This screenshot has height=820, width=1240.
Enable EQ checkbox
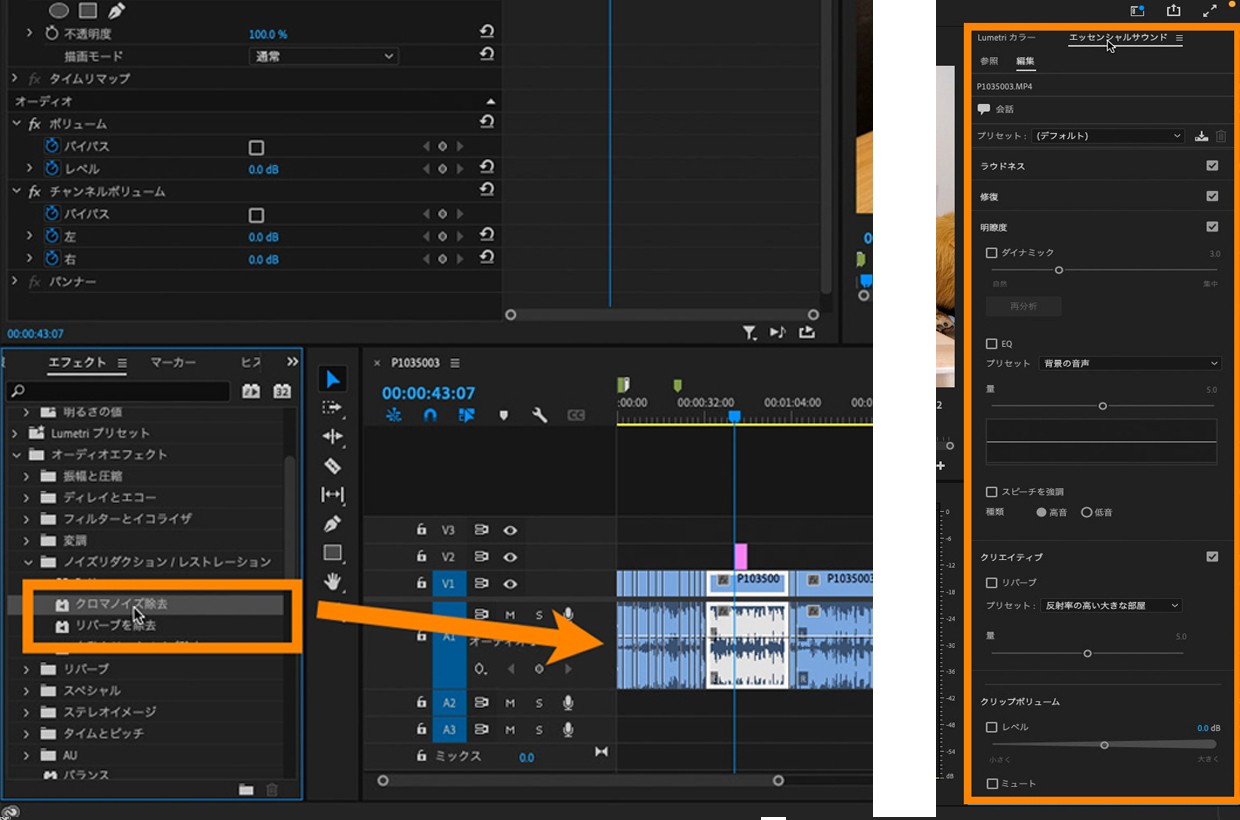(992, 344)
